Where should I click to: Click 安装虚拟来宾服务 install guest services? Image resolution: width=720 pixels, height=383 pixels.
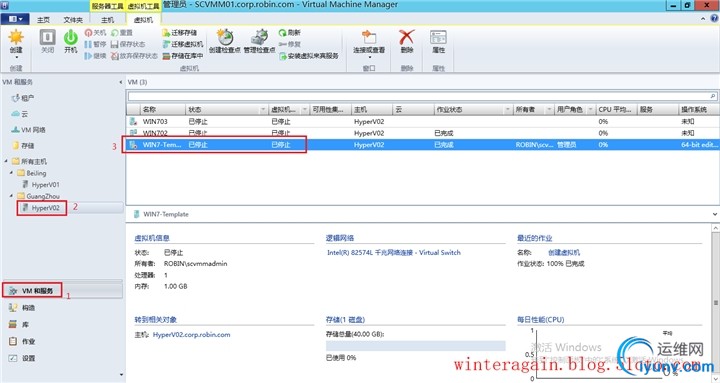coord(309,56)
